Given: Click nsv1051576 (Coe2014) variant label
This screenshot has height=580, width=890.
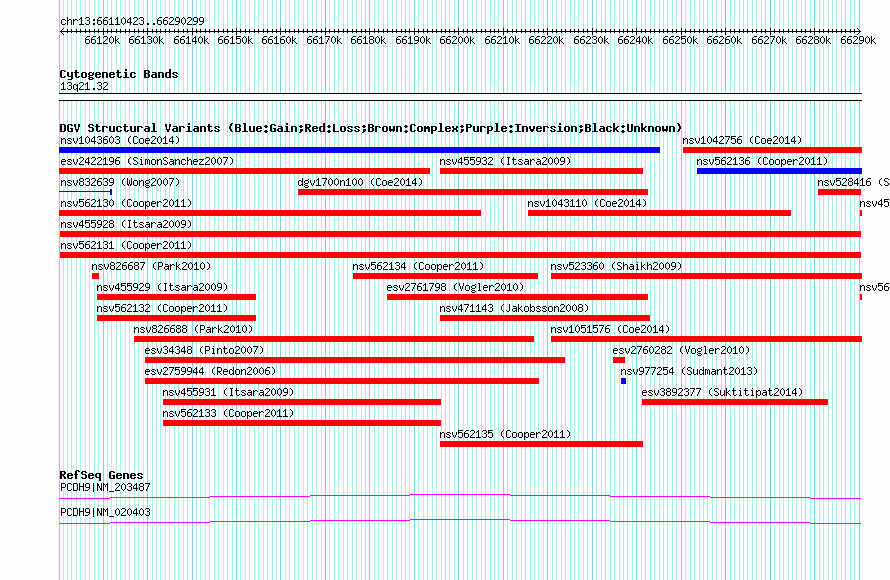Looking at the screenshot, I should tap(610, 329).
